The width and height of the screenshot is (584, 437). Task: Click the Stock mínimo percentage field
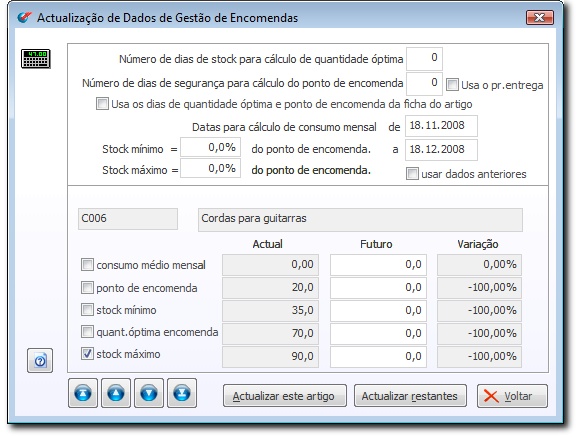[210, 147]
